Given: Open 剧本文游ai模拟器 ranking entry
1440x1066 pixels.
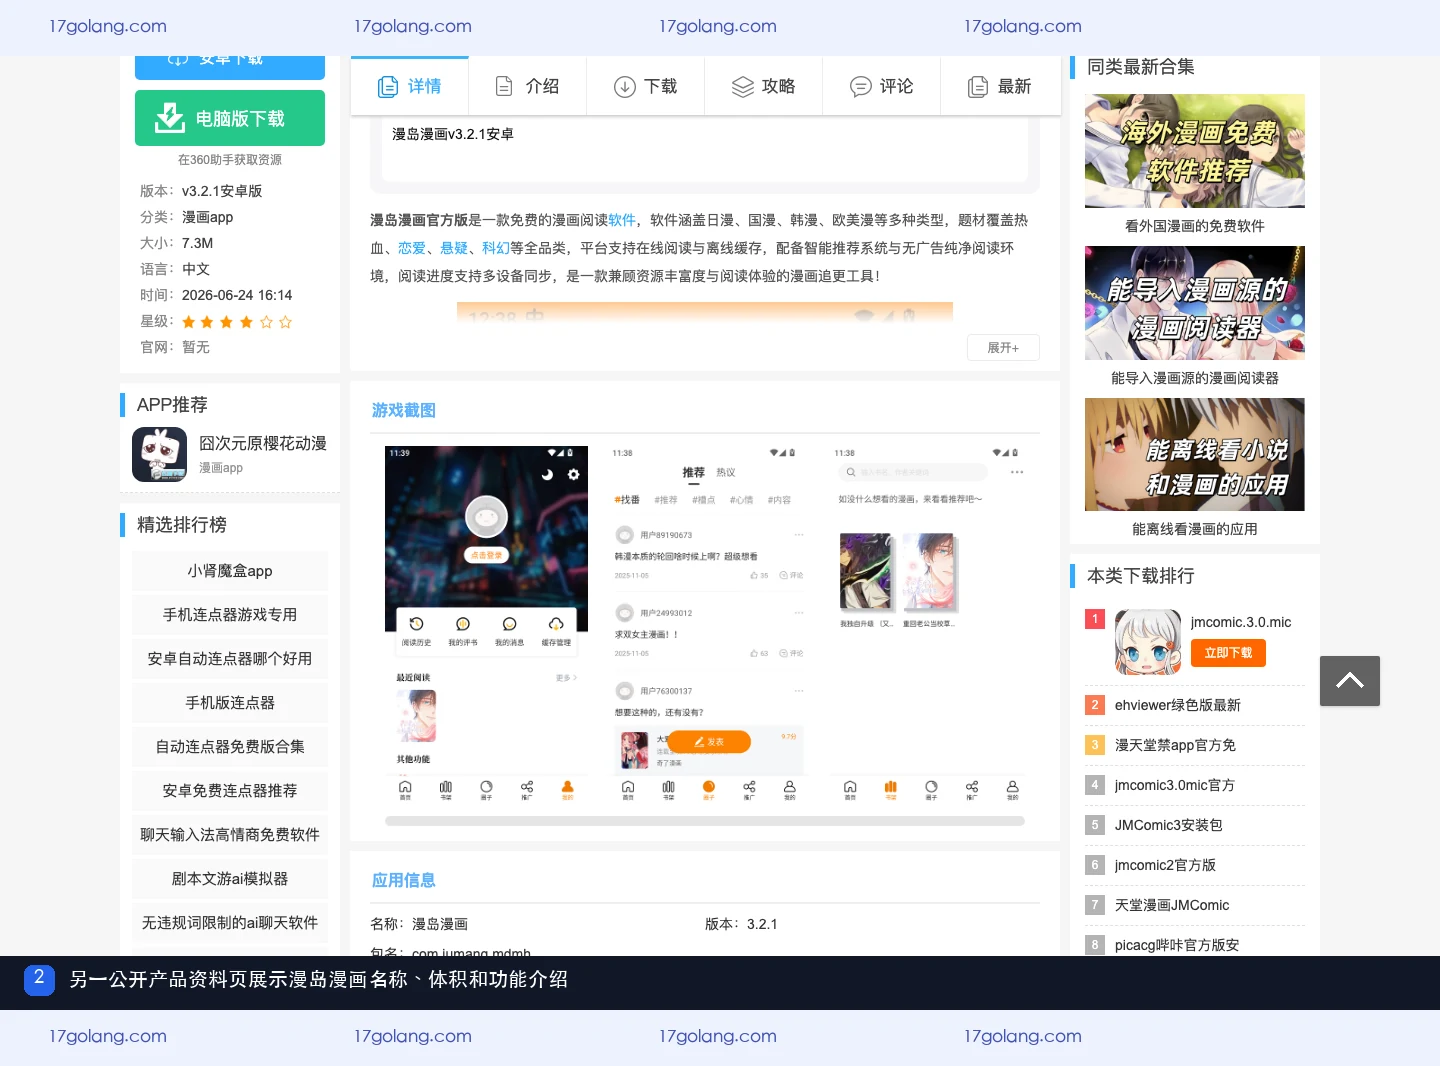Looking at the screenshot, I should tap(230, 879).
